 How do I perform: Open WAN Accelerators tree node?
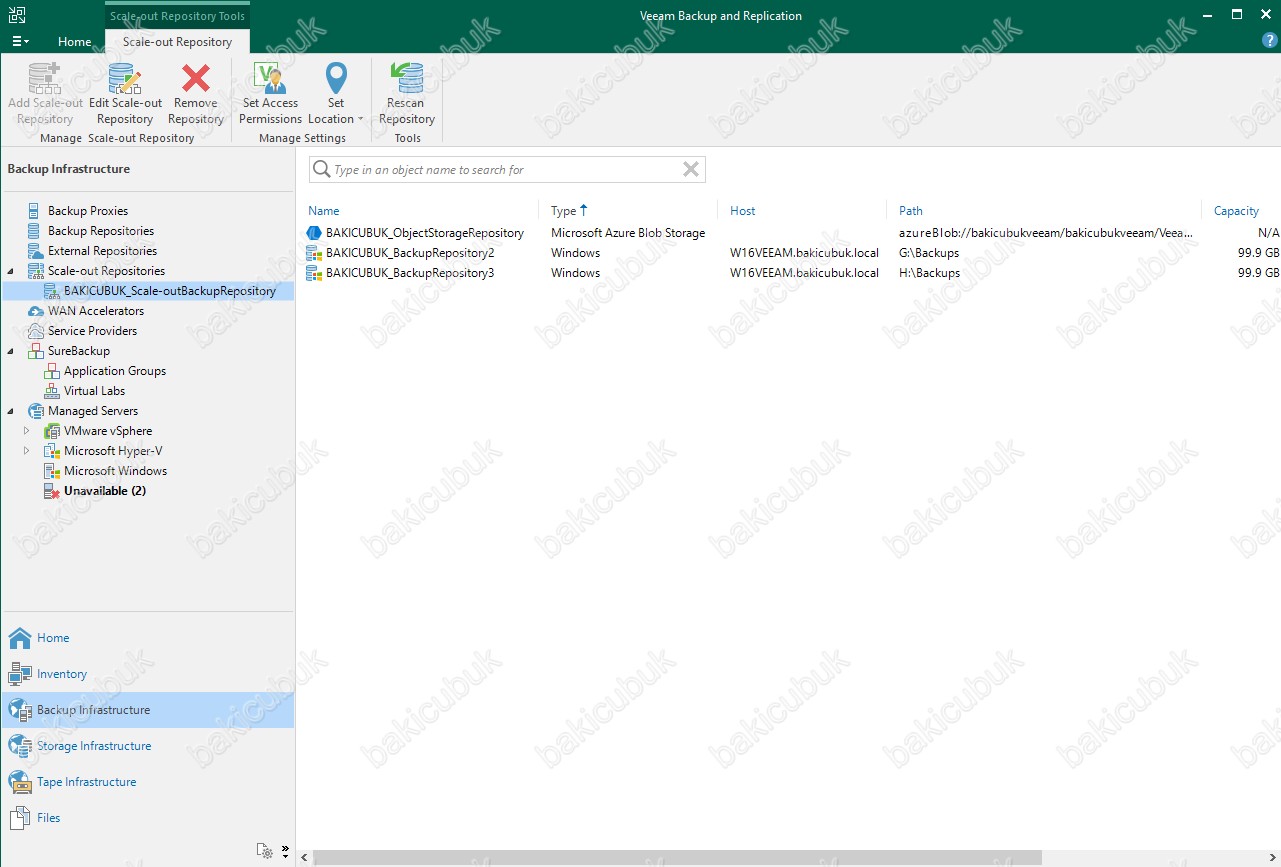[96, 311]
